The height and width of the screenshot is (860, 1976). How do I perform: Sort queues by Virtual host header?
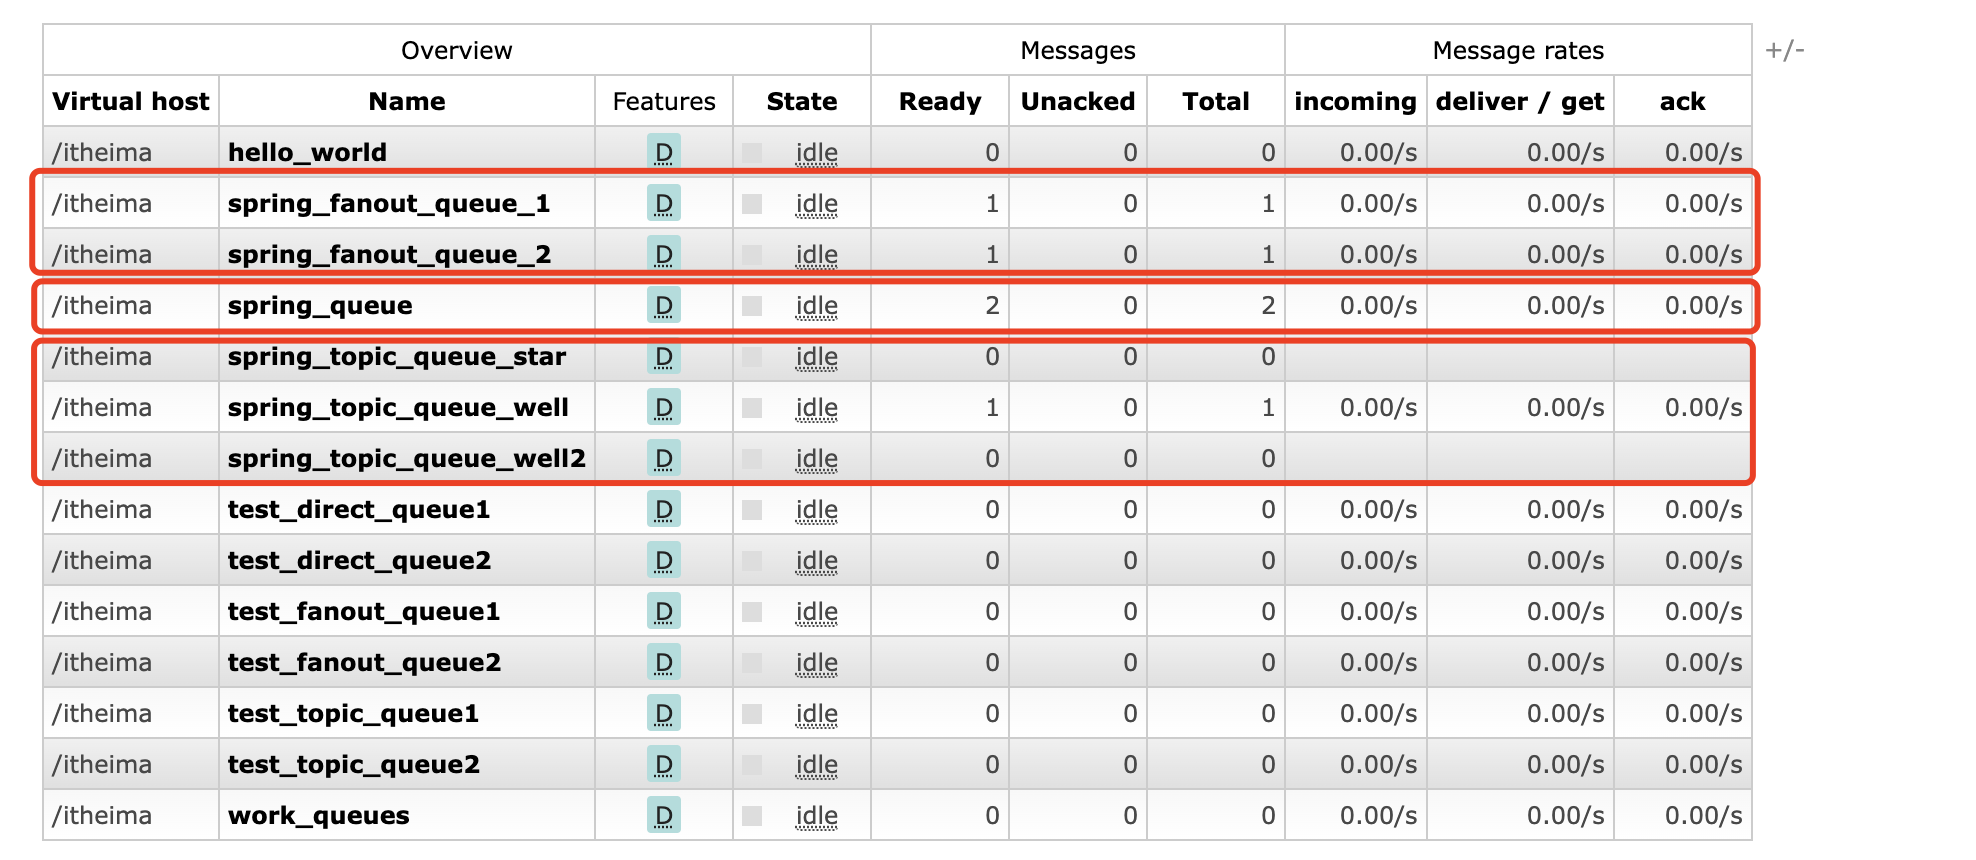pos(130,101)
